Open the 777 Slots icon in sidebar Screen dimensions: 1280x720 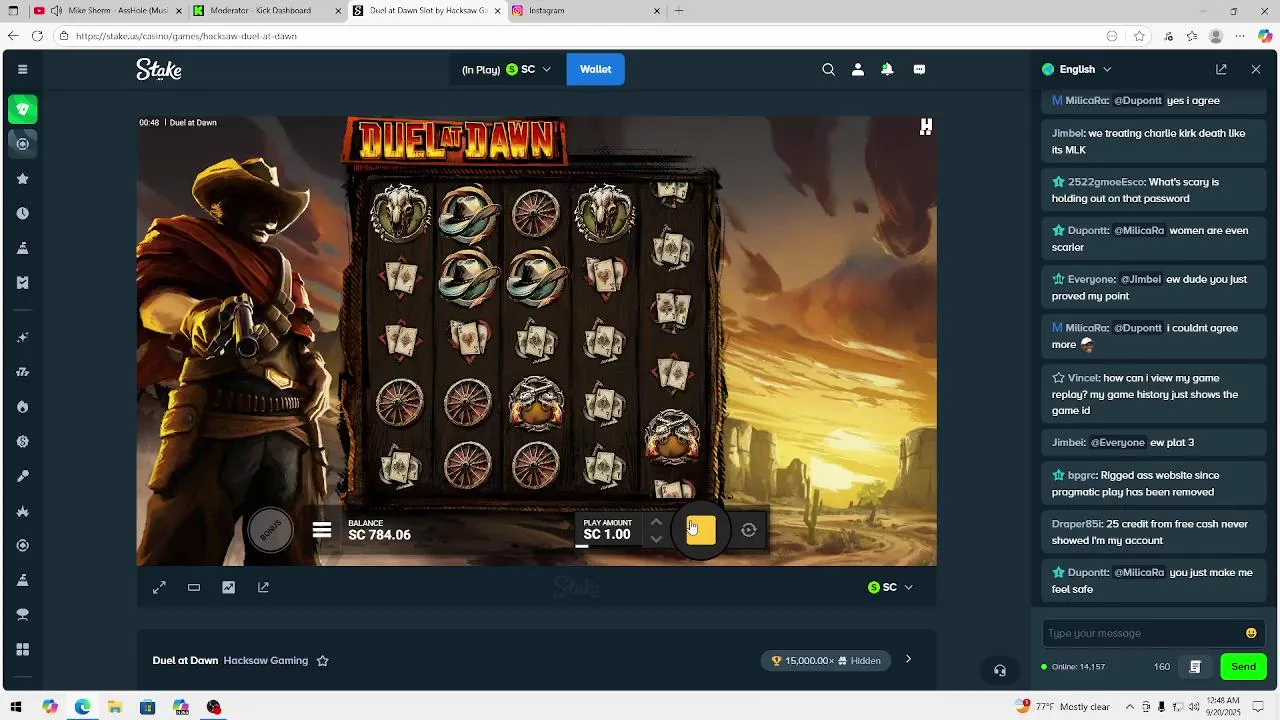coord(22,372)
